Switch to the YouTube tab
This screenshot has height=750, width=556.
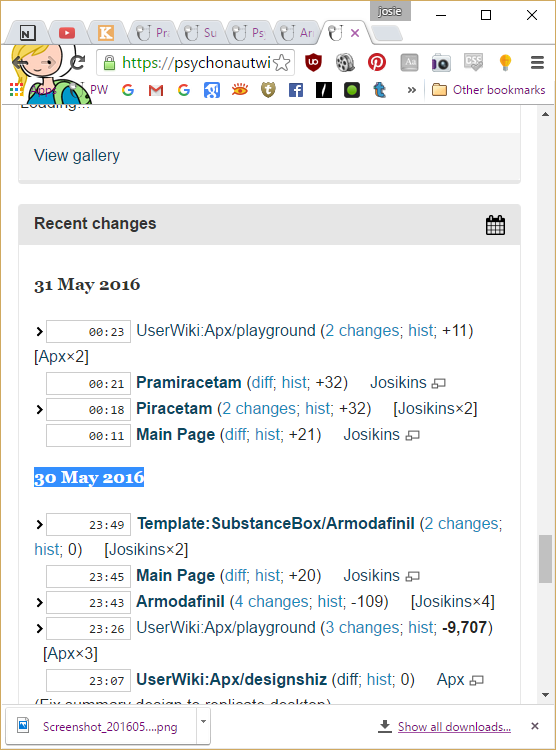click(x=67, y=33)
